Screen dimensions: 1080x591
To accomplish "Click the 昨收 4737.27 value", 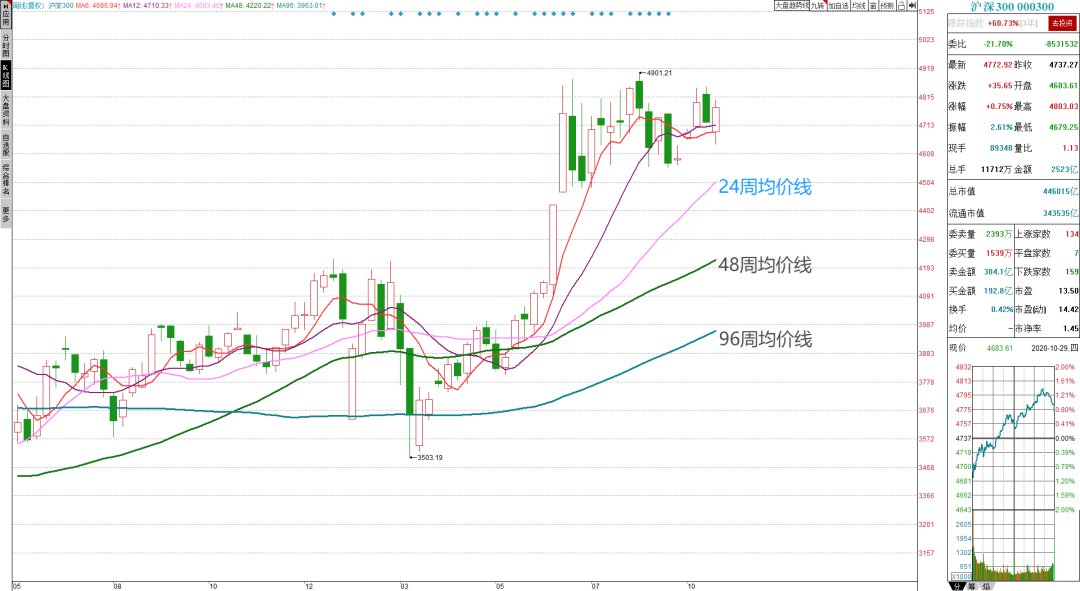I will click(x=1063, y=65).
